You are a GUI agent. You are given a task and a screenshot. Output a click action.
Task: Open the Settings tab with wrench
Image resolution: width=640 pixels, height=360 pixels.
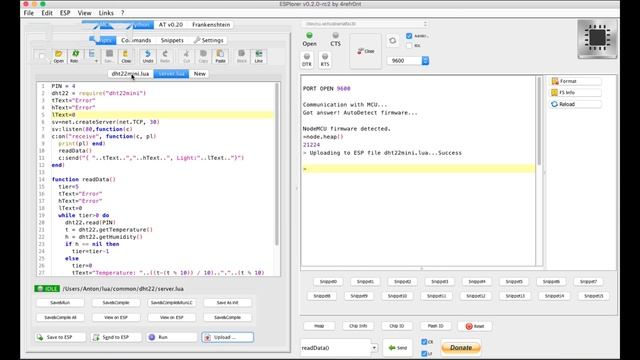(x=209, y=40)
